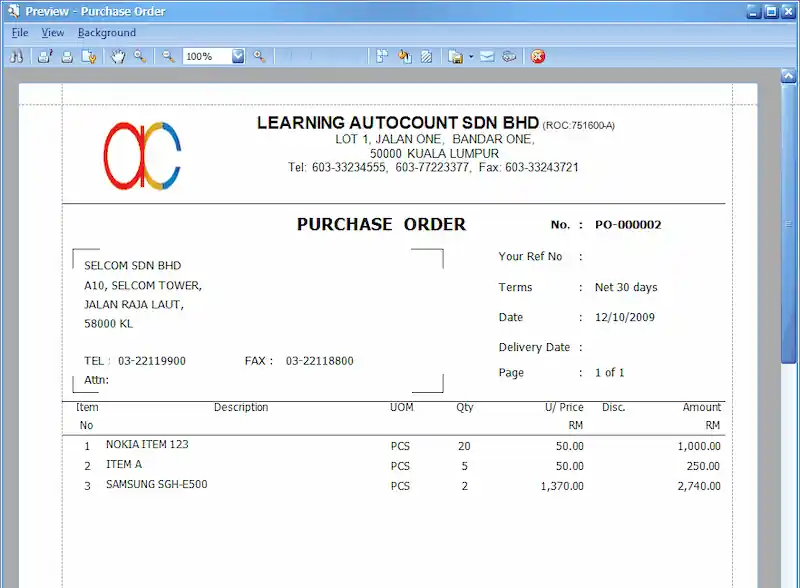800x588 pixels.
Task: Click the 1,000.00 amount
Action: click(699, 446)
